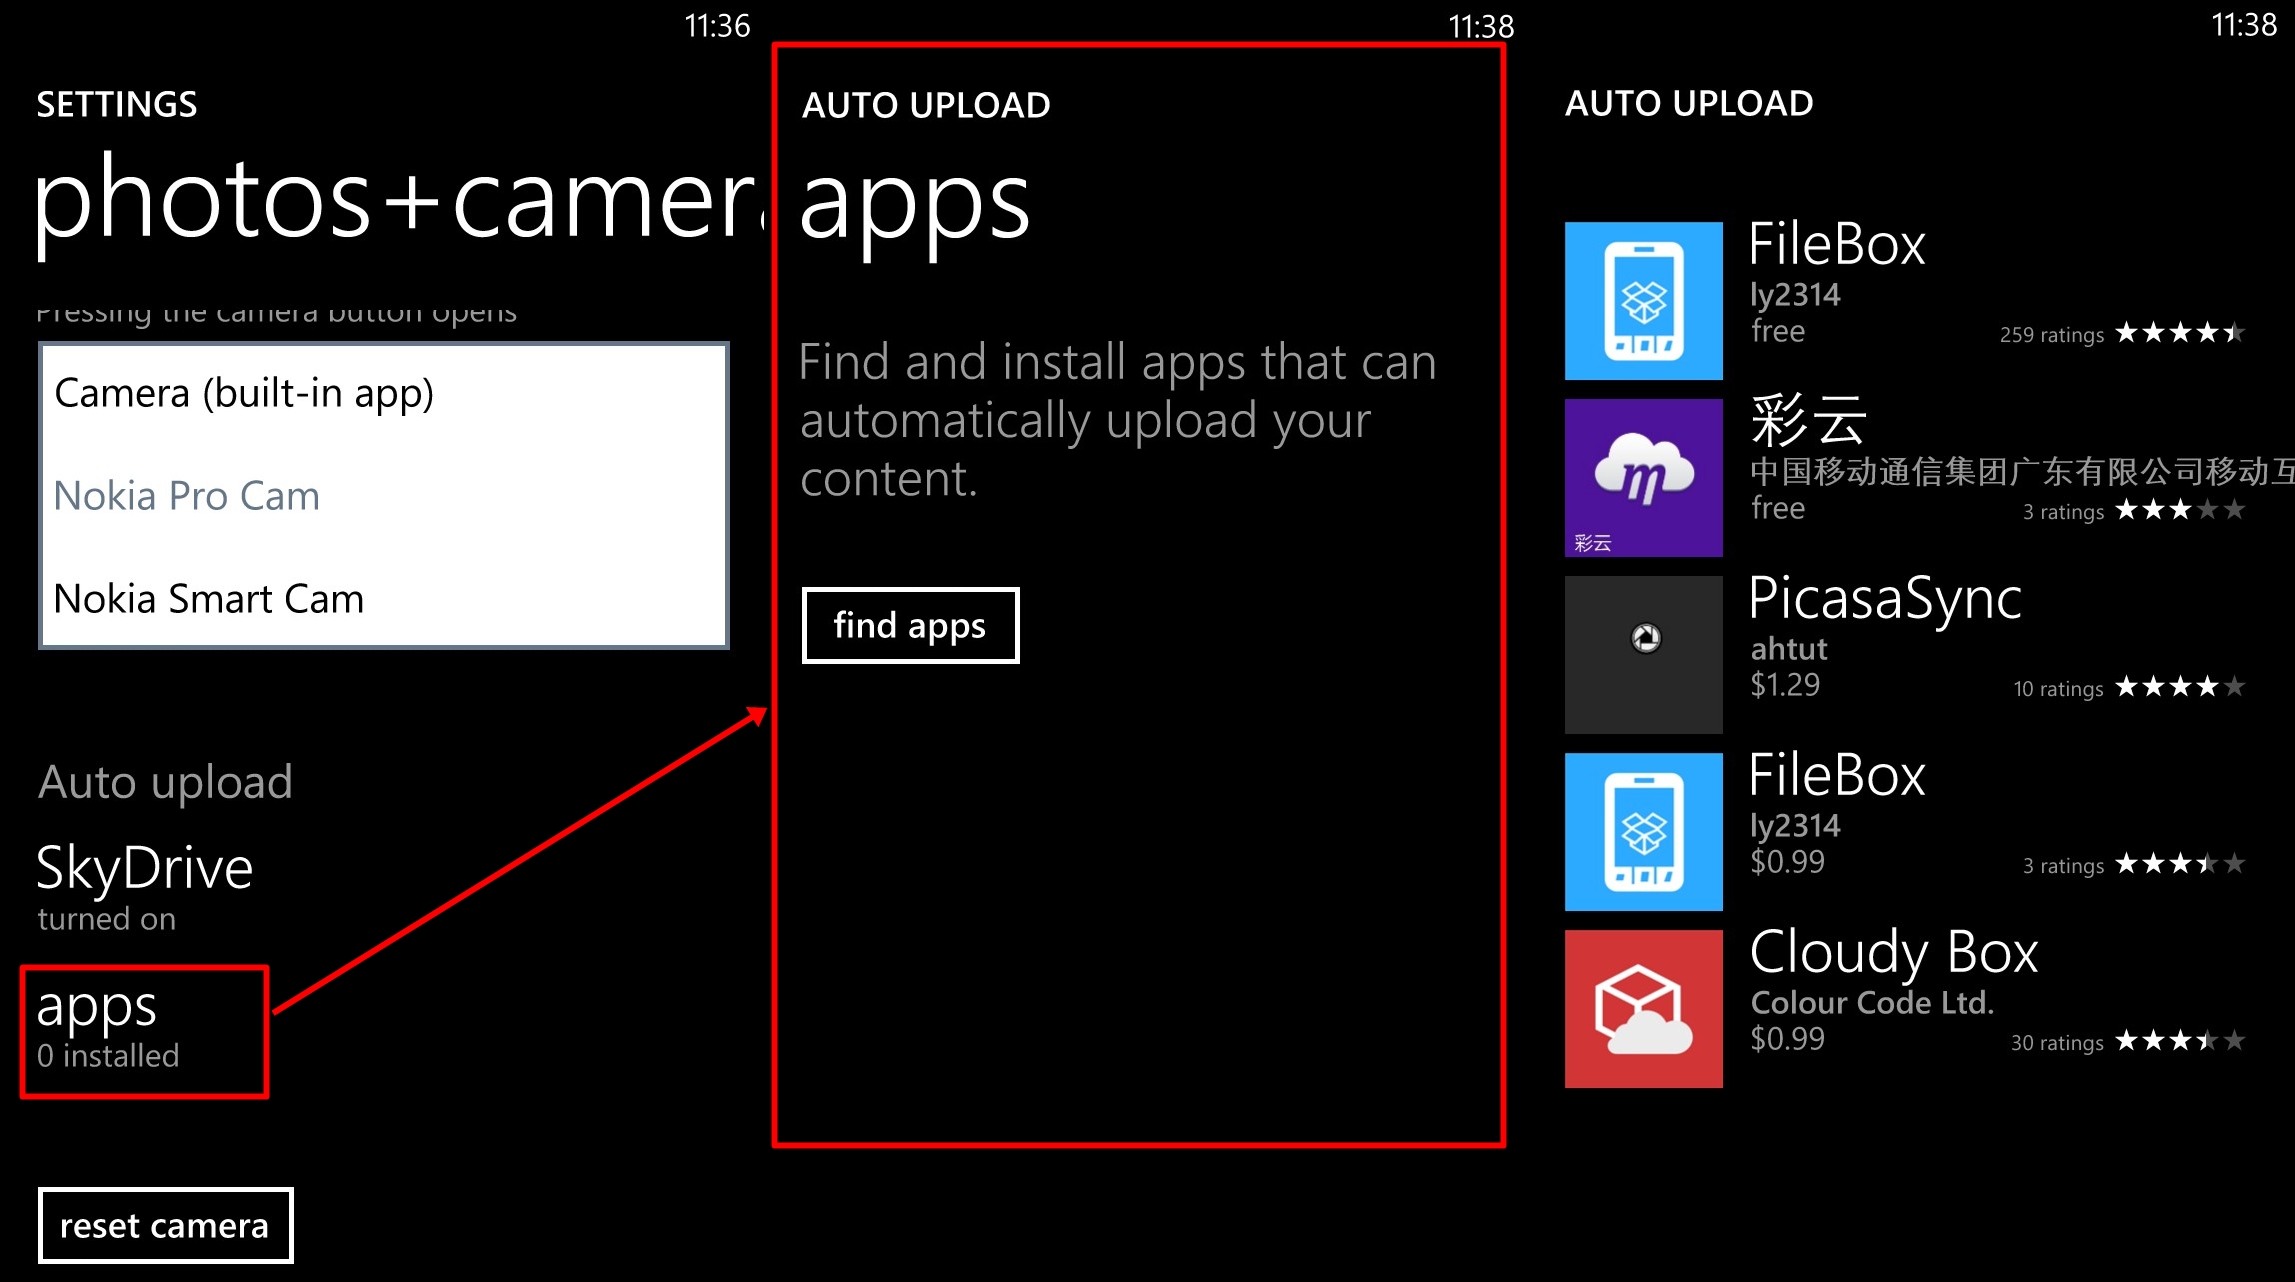Open the free FileBox app title

(1837, 245)
